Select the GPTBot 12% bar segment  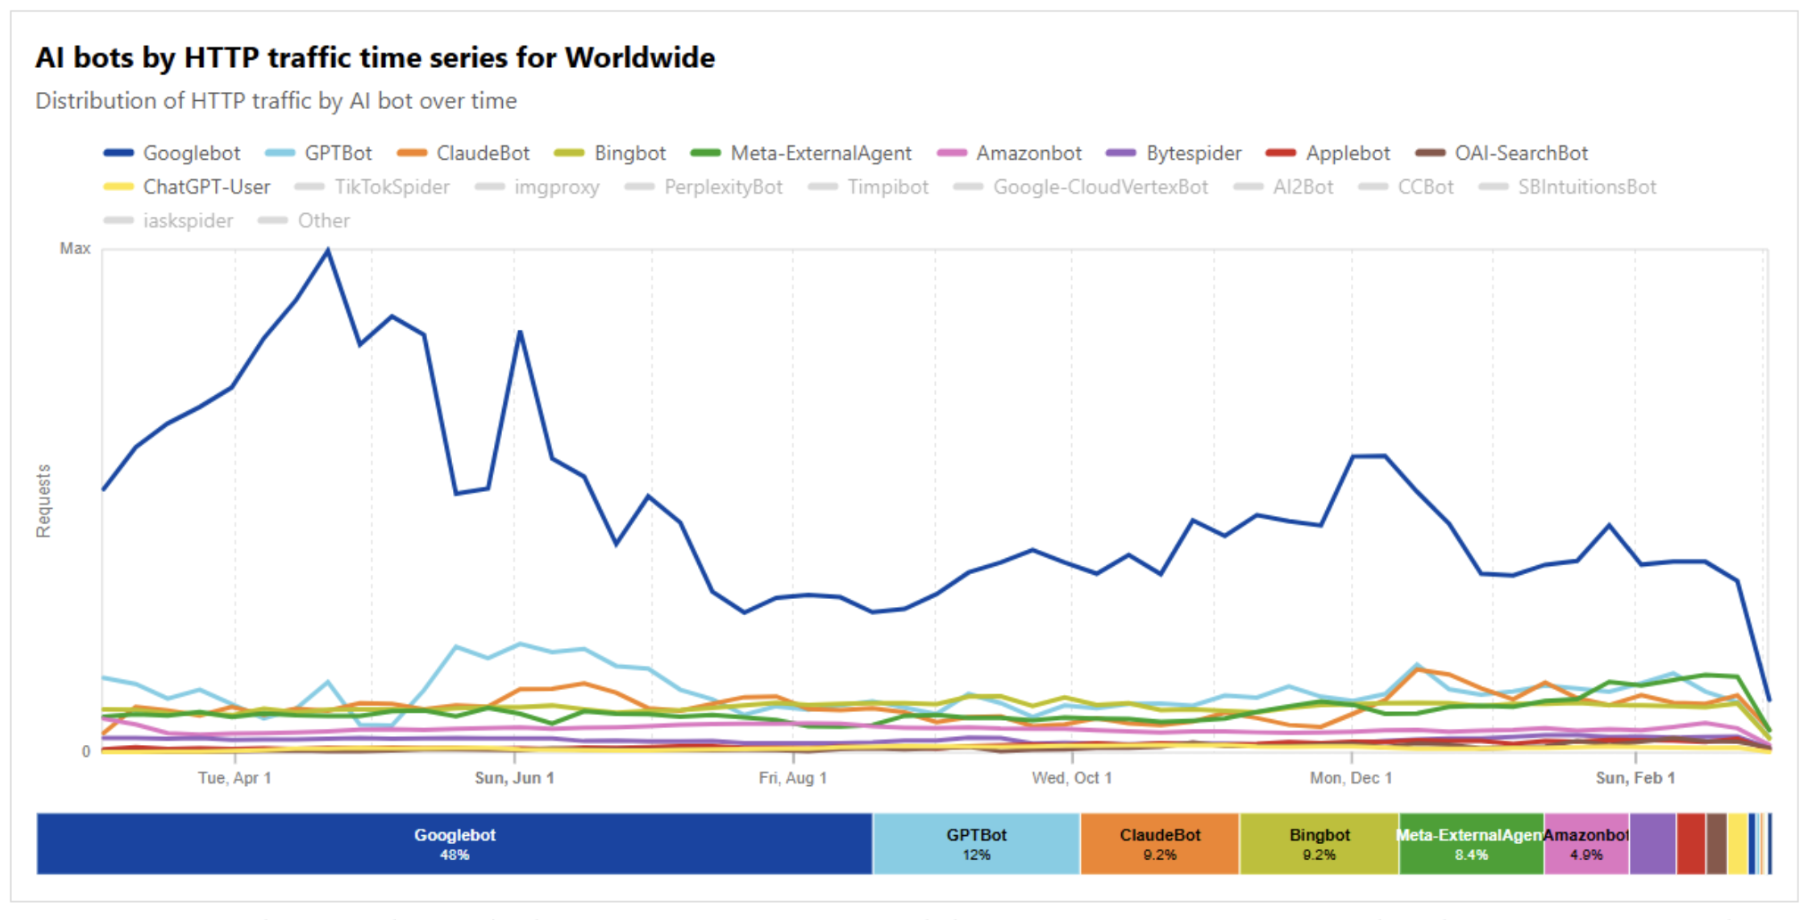click(x=976, y=844)
